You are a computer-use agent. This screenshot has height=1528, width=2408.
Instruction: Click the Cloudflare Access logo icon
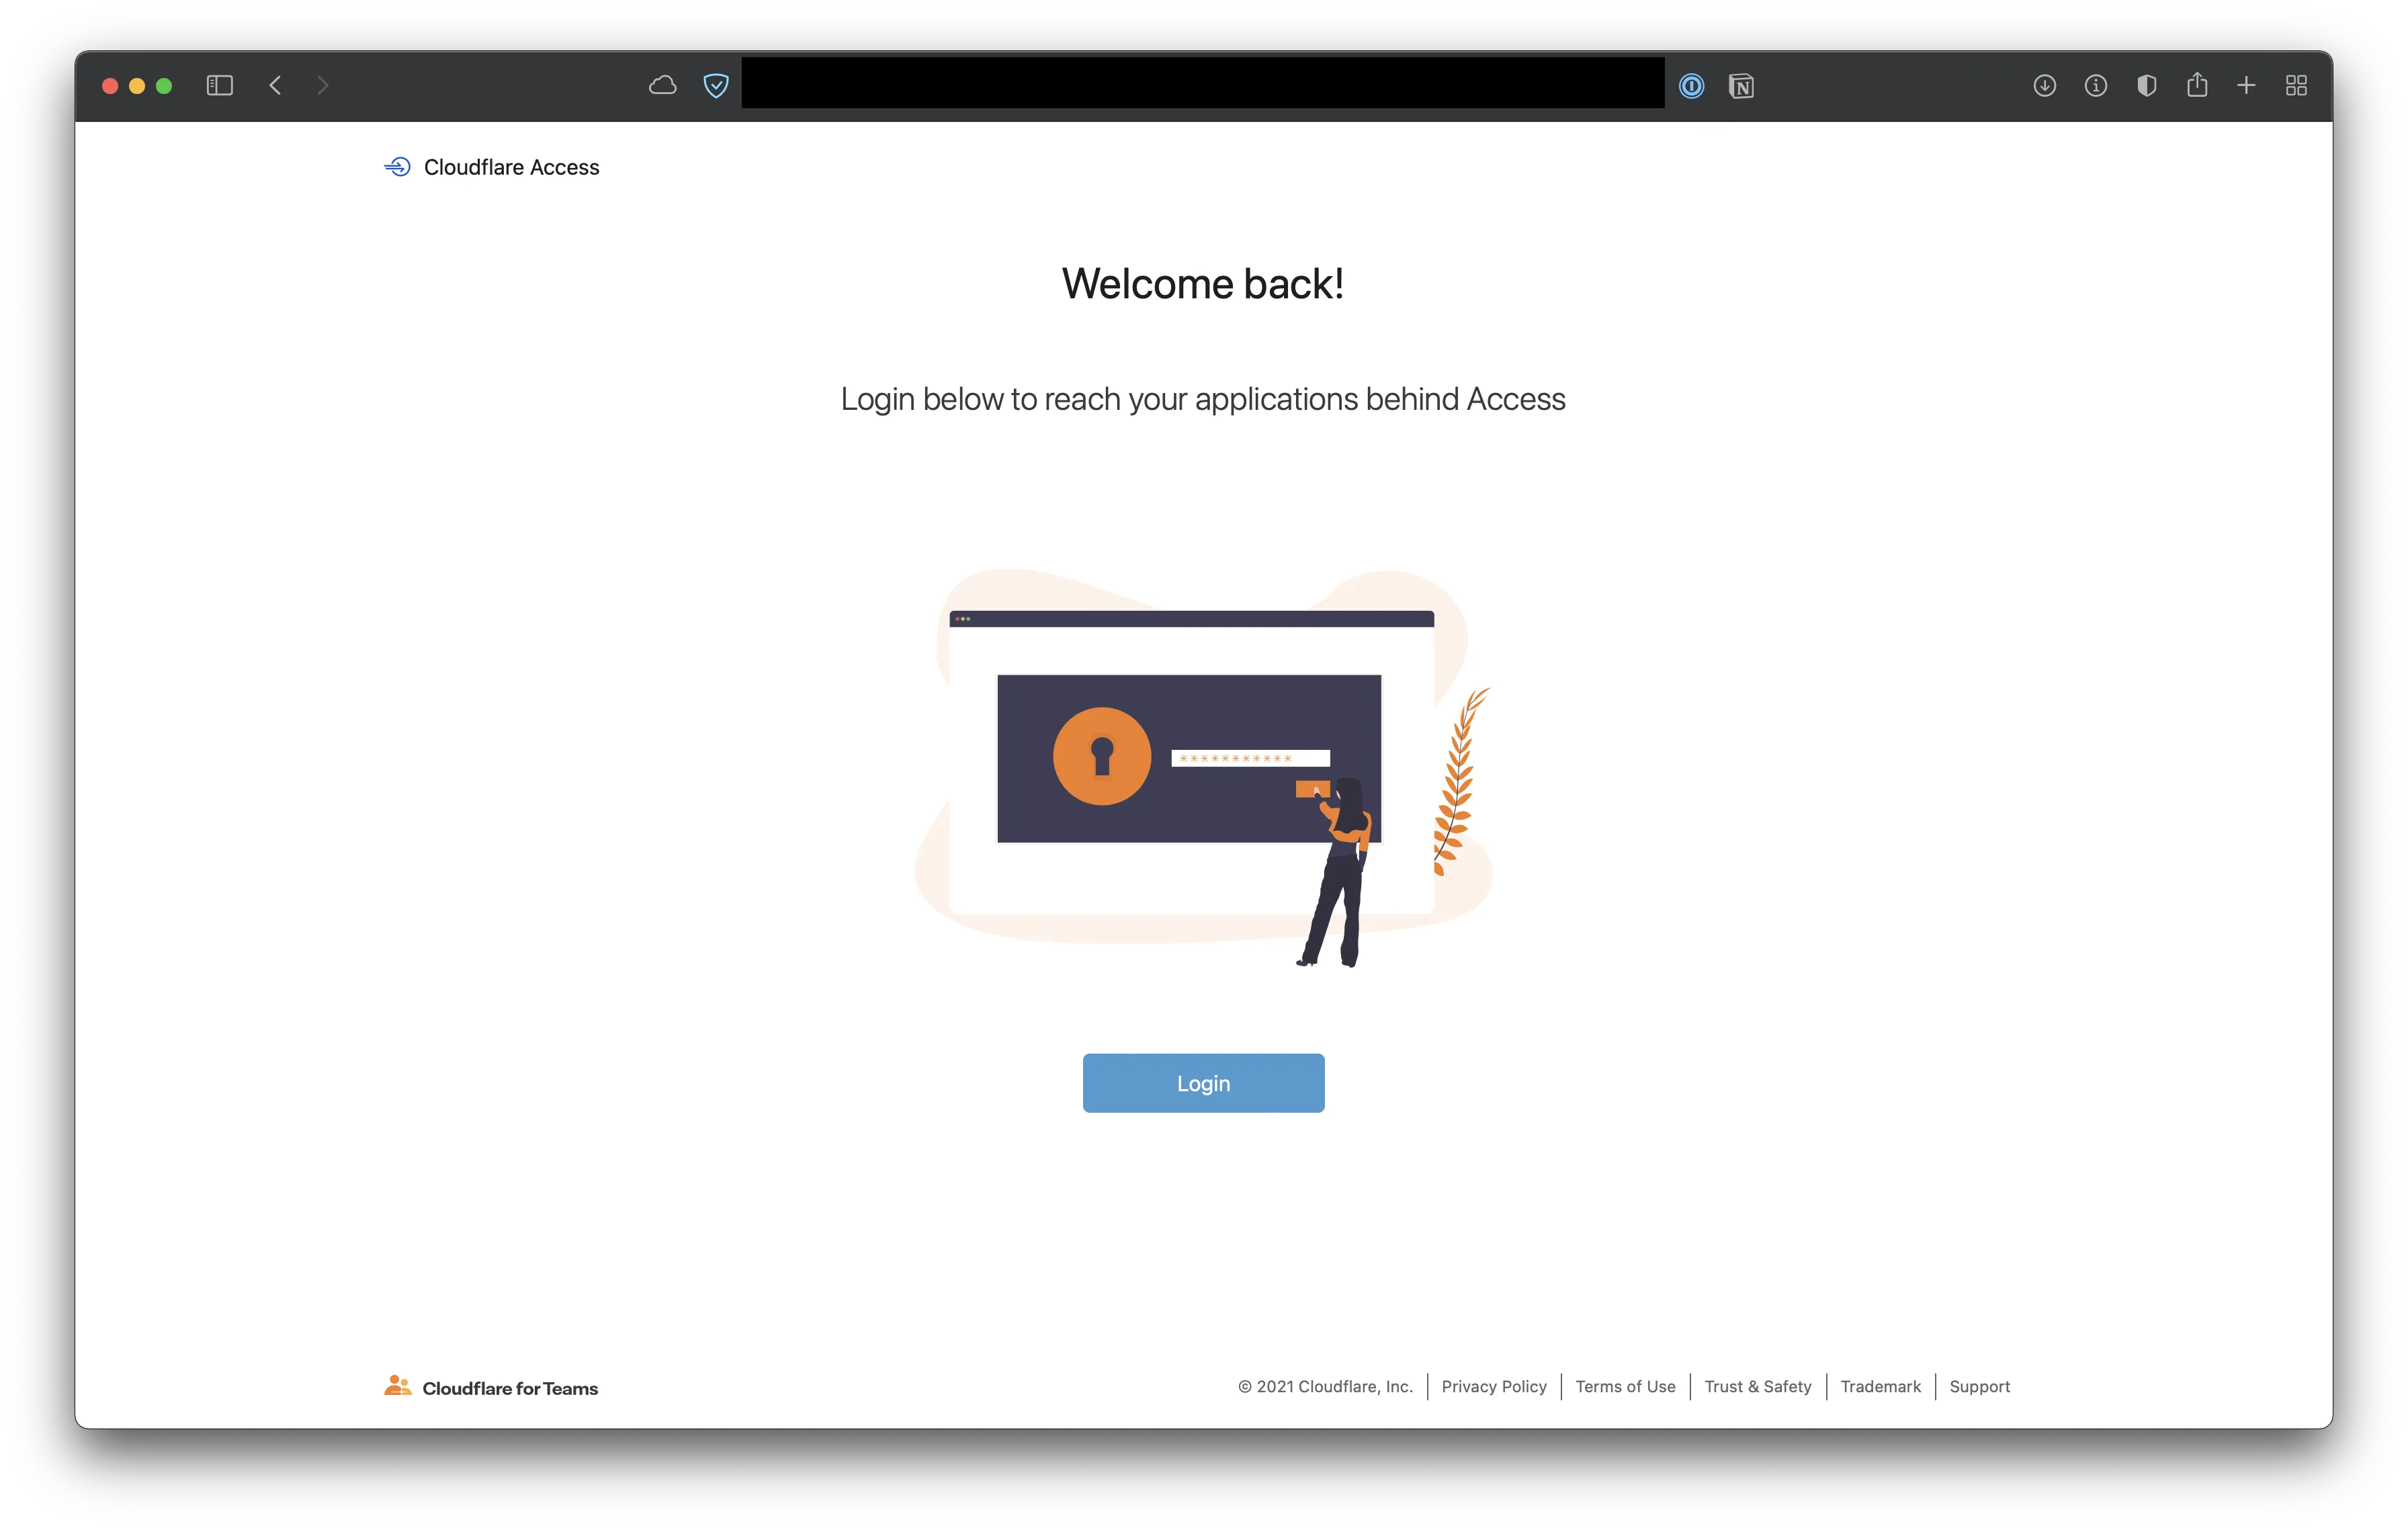tap(393, 167)
